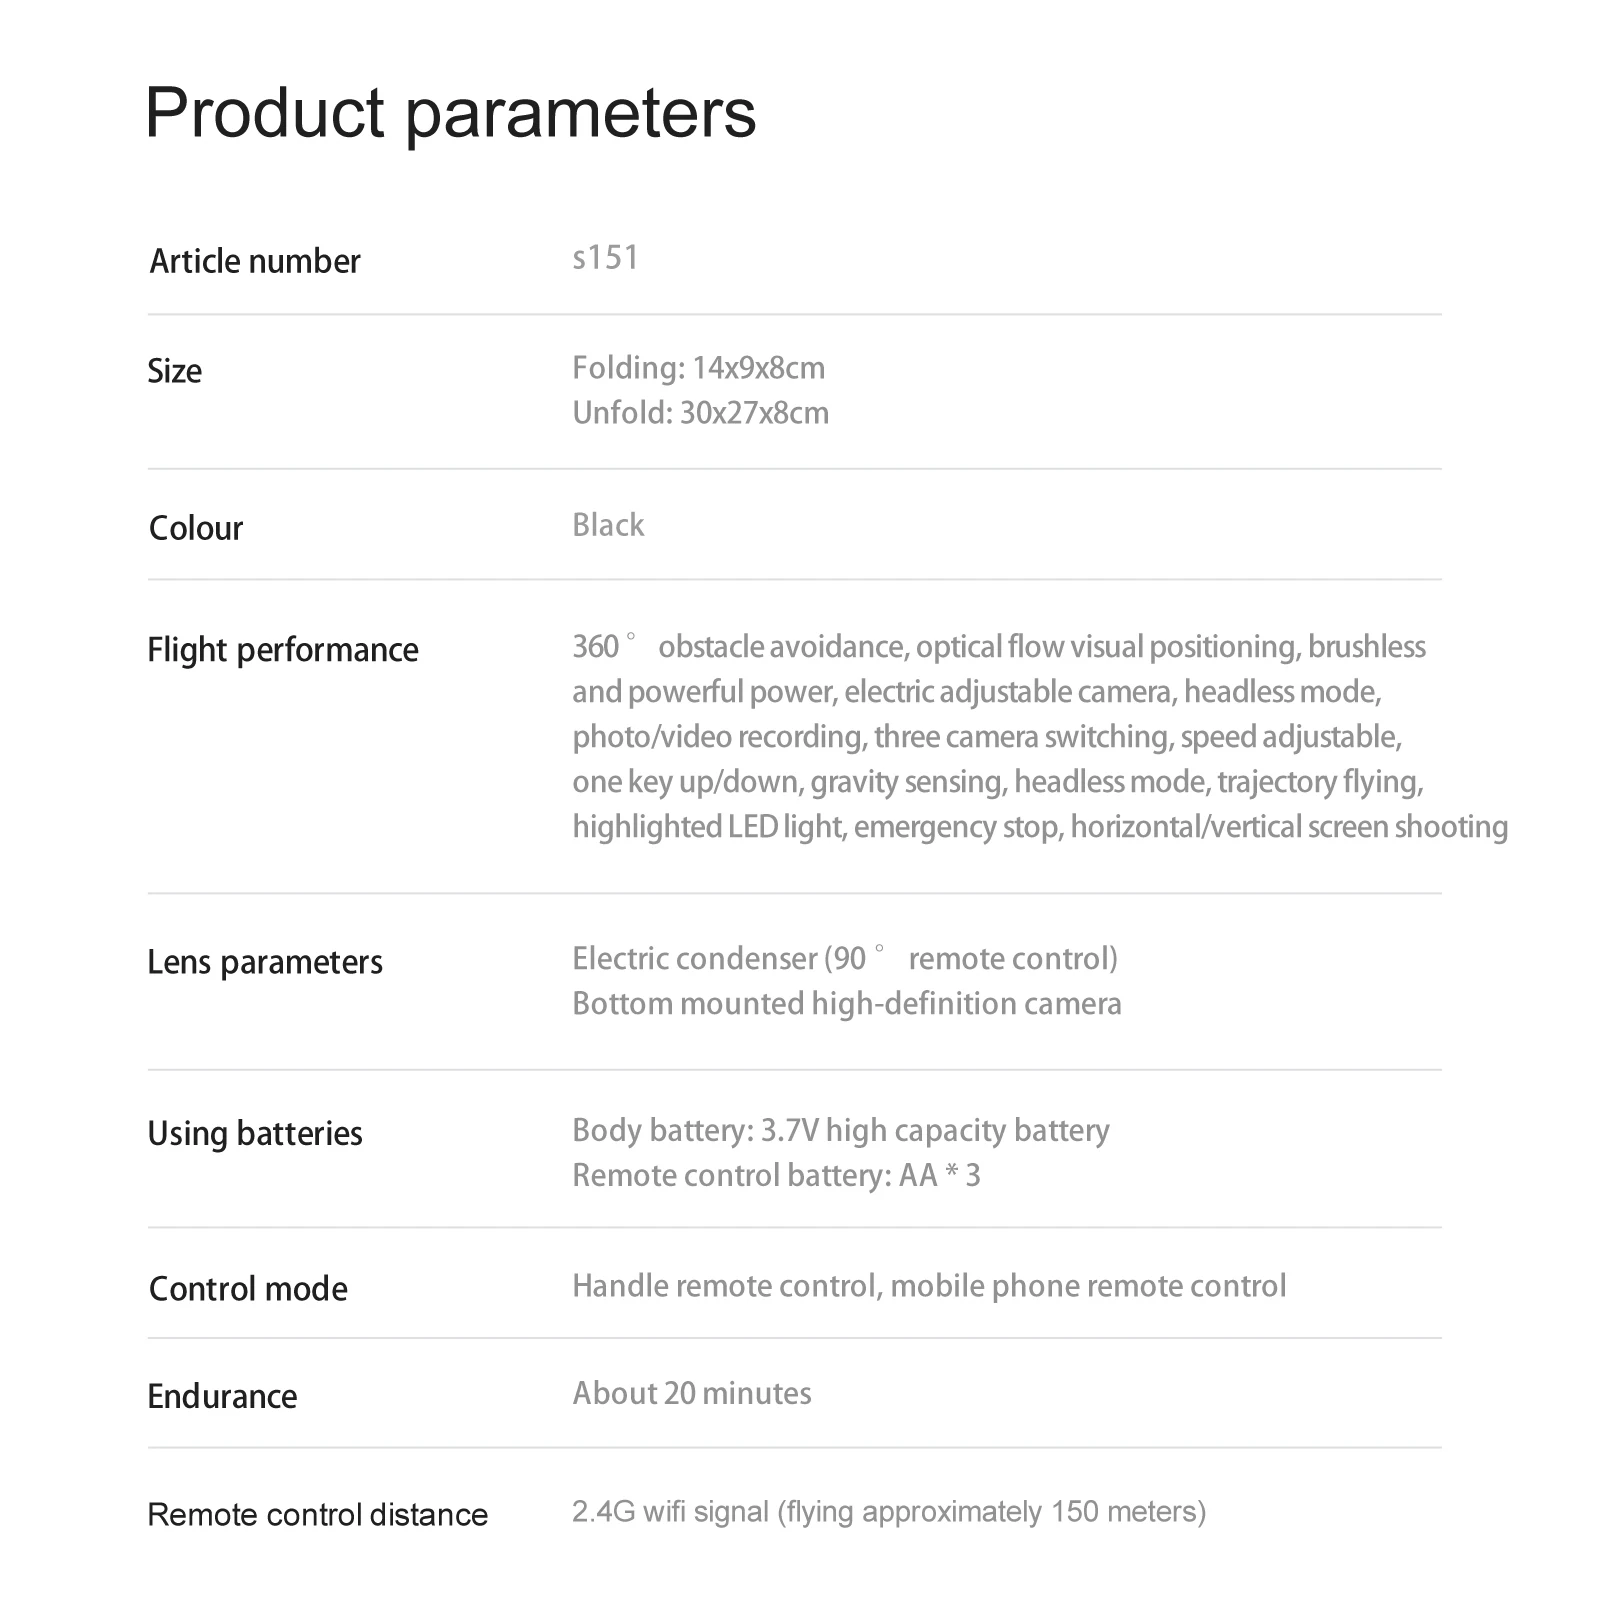Click the "Flight performance" label
The image size is (1600, 1600).
[x=283, y=650]
